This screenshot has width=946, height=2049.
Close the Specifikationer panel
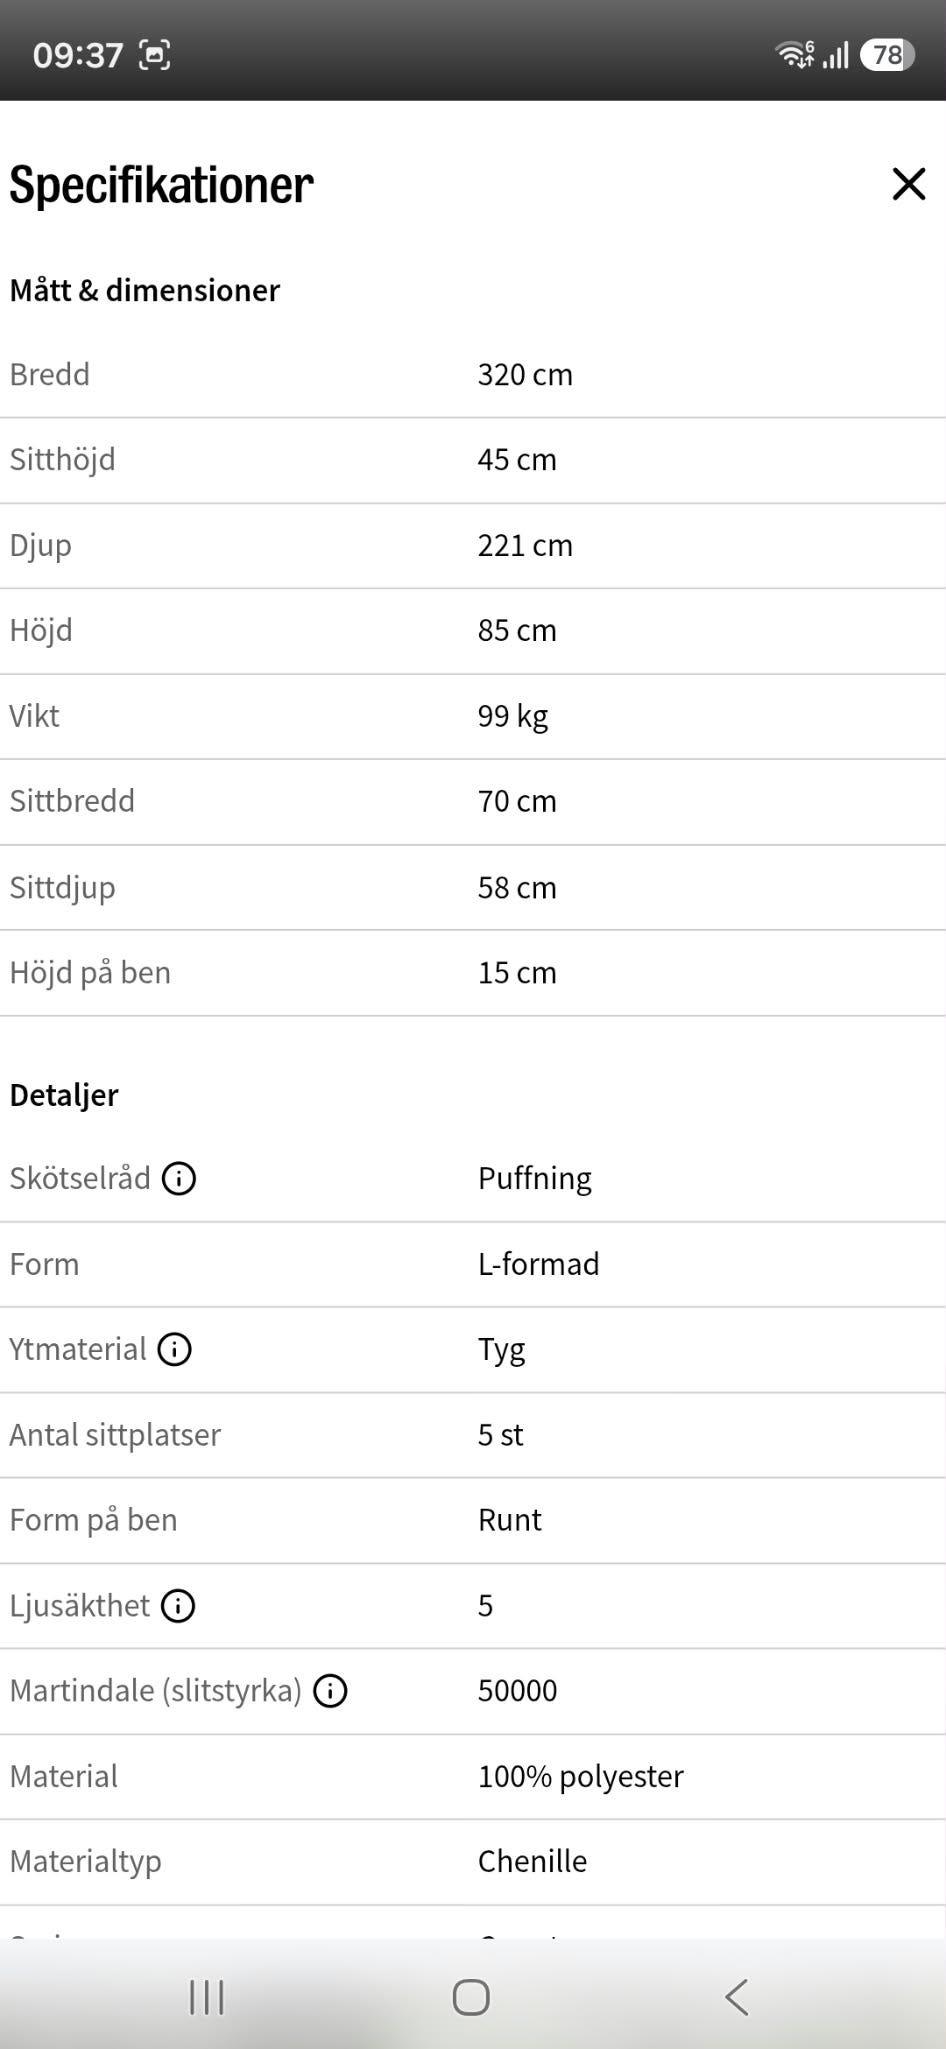click(908, 184)
